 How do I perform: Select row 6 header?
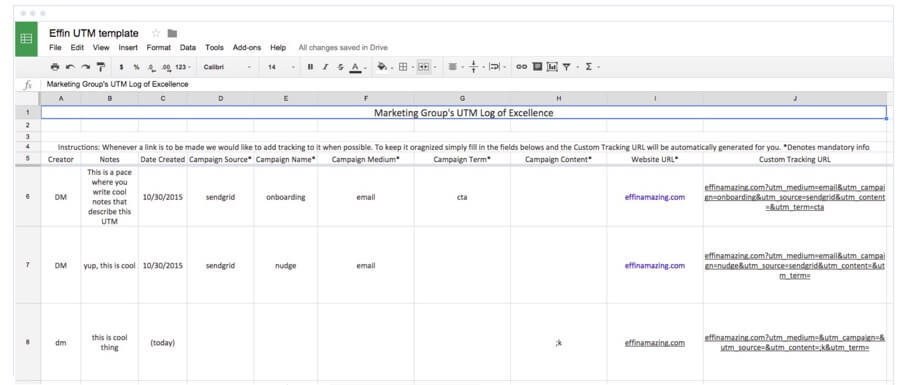(x=28, y=197)
